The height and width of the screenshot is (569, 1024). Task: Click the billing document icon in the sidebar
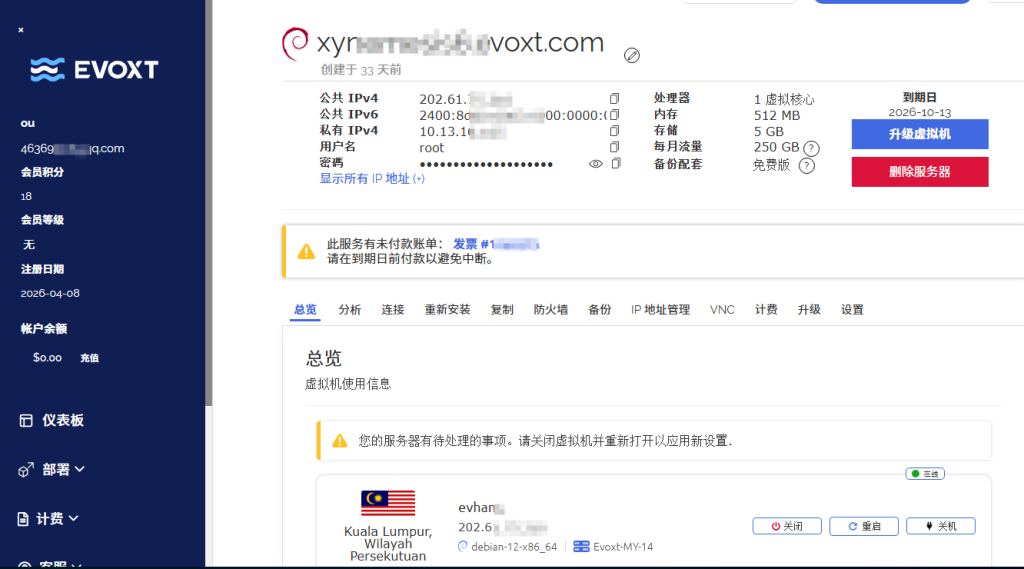pyautogui.click(x=23, y=519)
